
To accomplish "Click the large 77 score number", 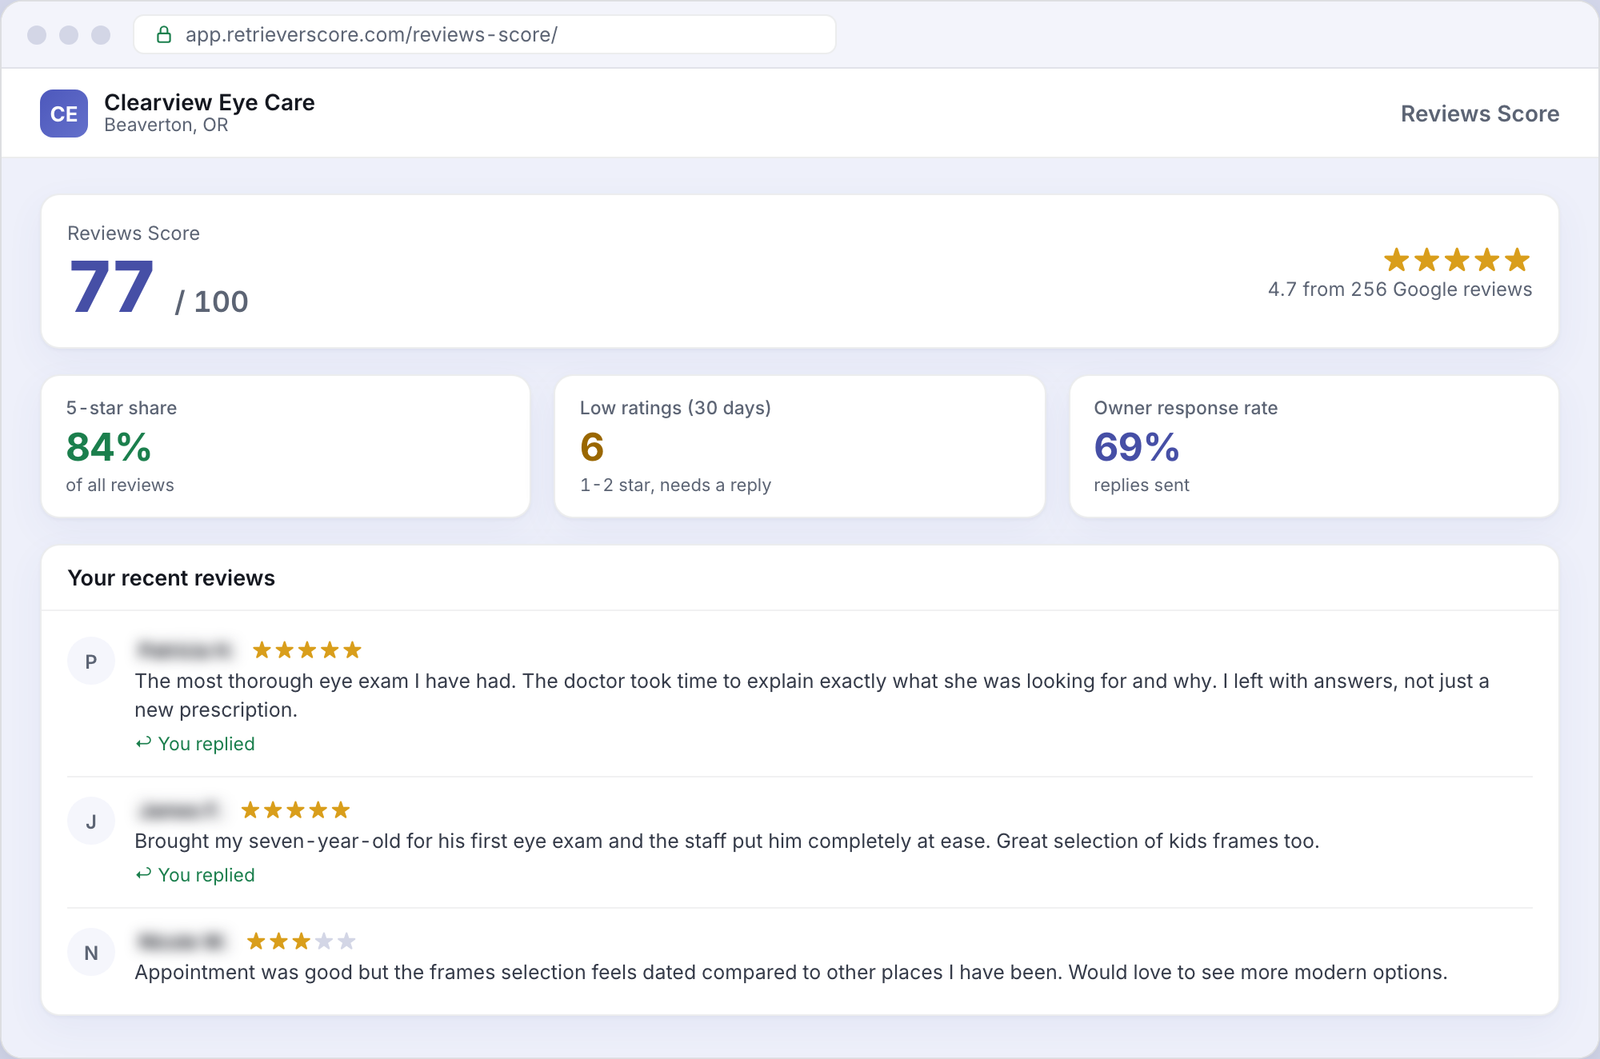I will click(x=111, y=288).
